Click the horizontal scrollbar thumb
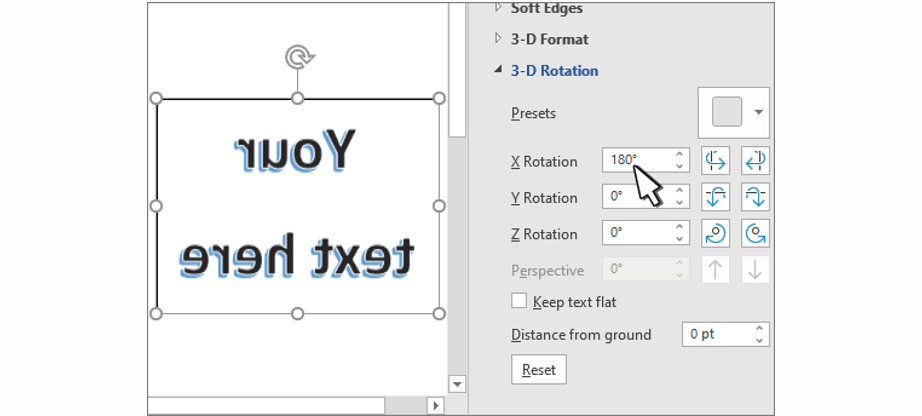Screen dimensions: 922x416 (266, 405)
